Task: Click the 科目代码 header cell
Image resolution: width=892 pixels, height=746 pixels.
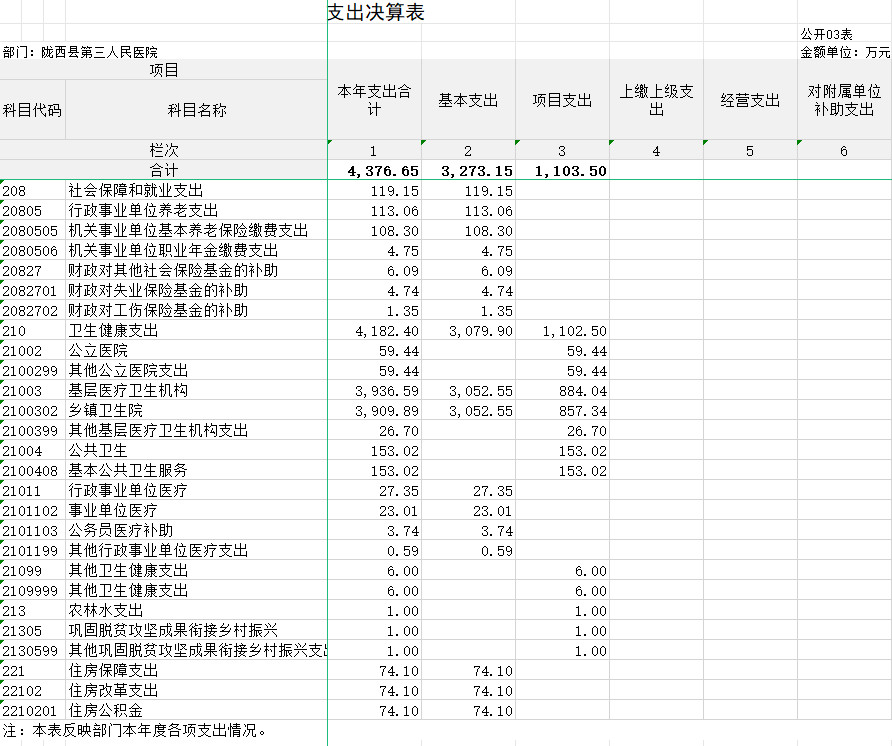Action: 32,110
